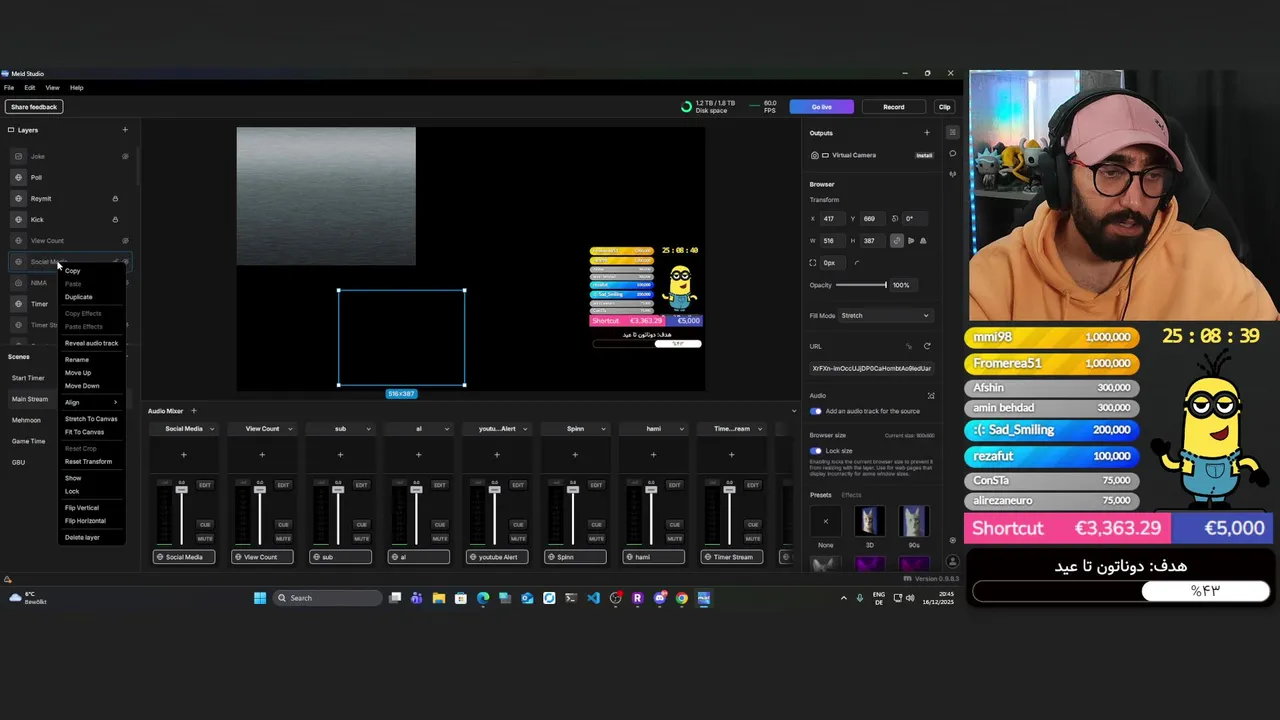Open the hami channel dropdown

pos(681,429)
